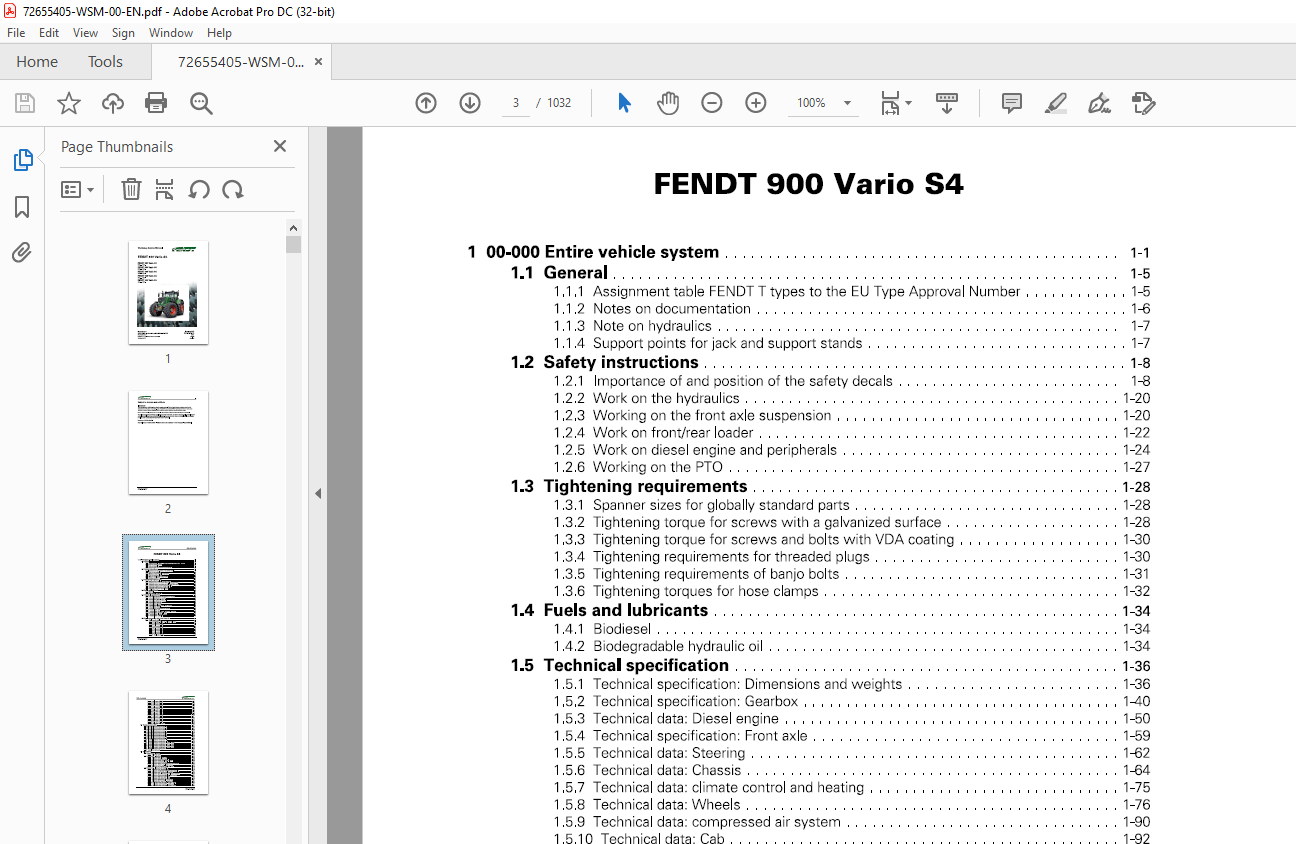The height and width of the screenshot is (844, 1296).
Task: Toggle the Attachments paperclip panel
Action: point(22,253)
